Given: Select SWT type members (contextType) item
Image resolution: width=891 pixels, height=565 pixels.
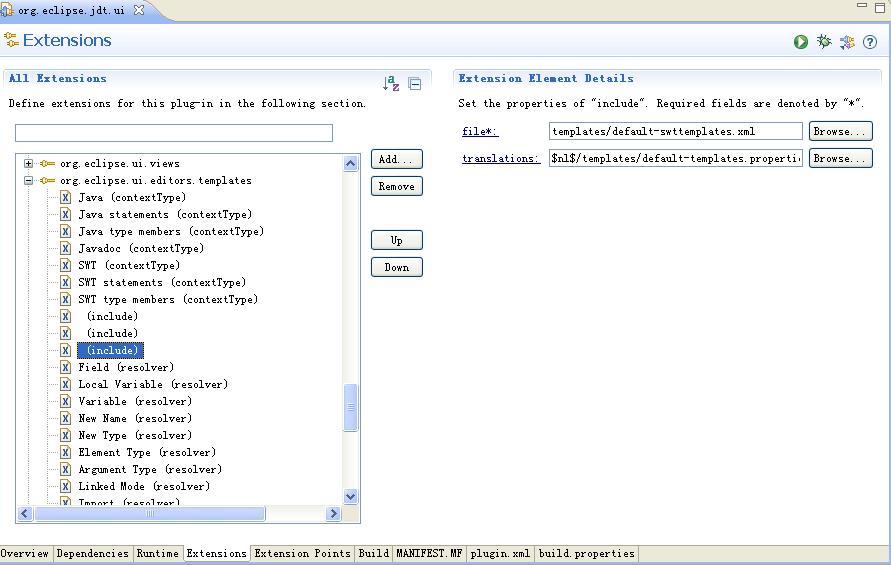Looking at the screenshot, I should [168, 300].
